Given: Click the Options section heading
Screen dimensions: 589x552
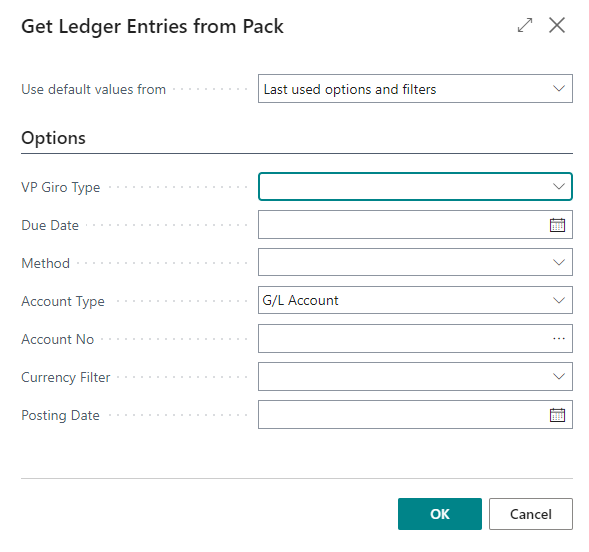Looking at the screenshot, I should pos(53,138).
